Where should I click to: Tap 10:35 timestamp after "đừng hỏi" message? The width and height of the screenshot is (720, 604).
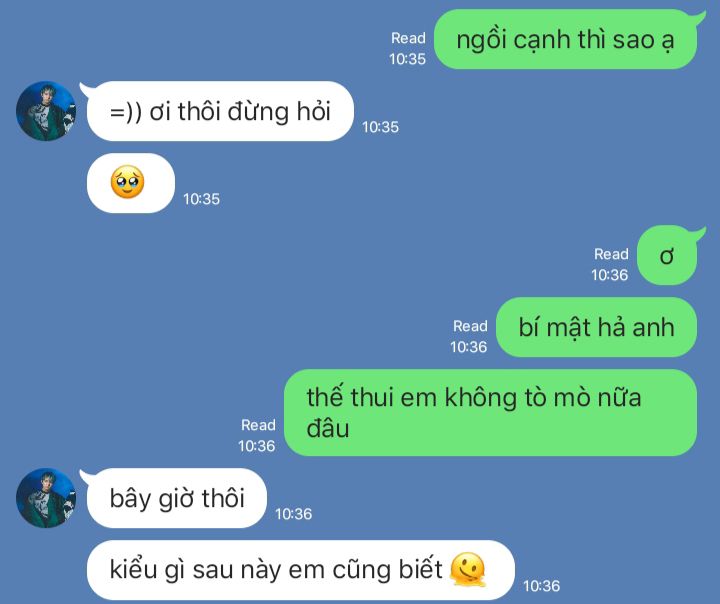tap(380, 127)
